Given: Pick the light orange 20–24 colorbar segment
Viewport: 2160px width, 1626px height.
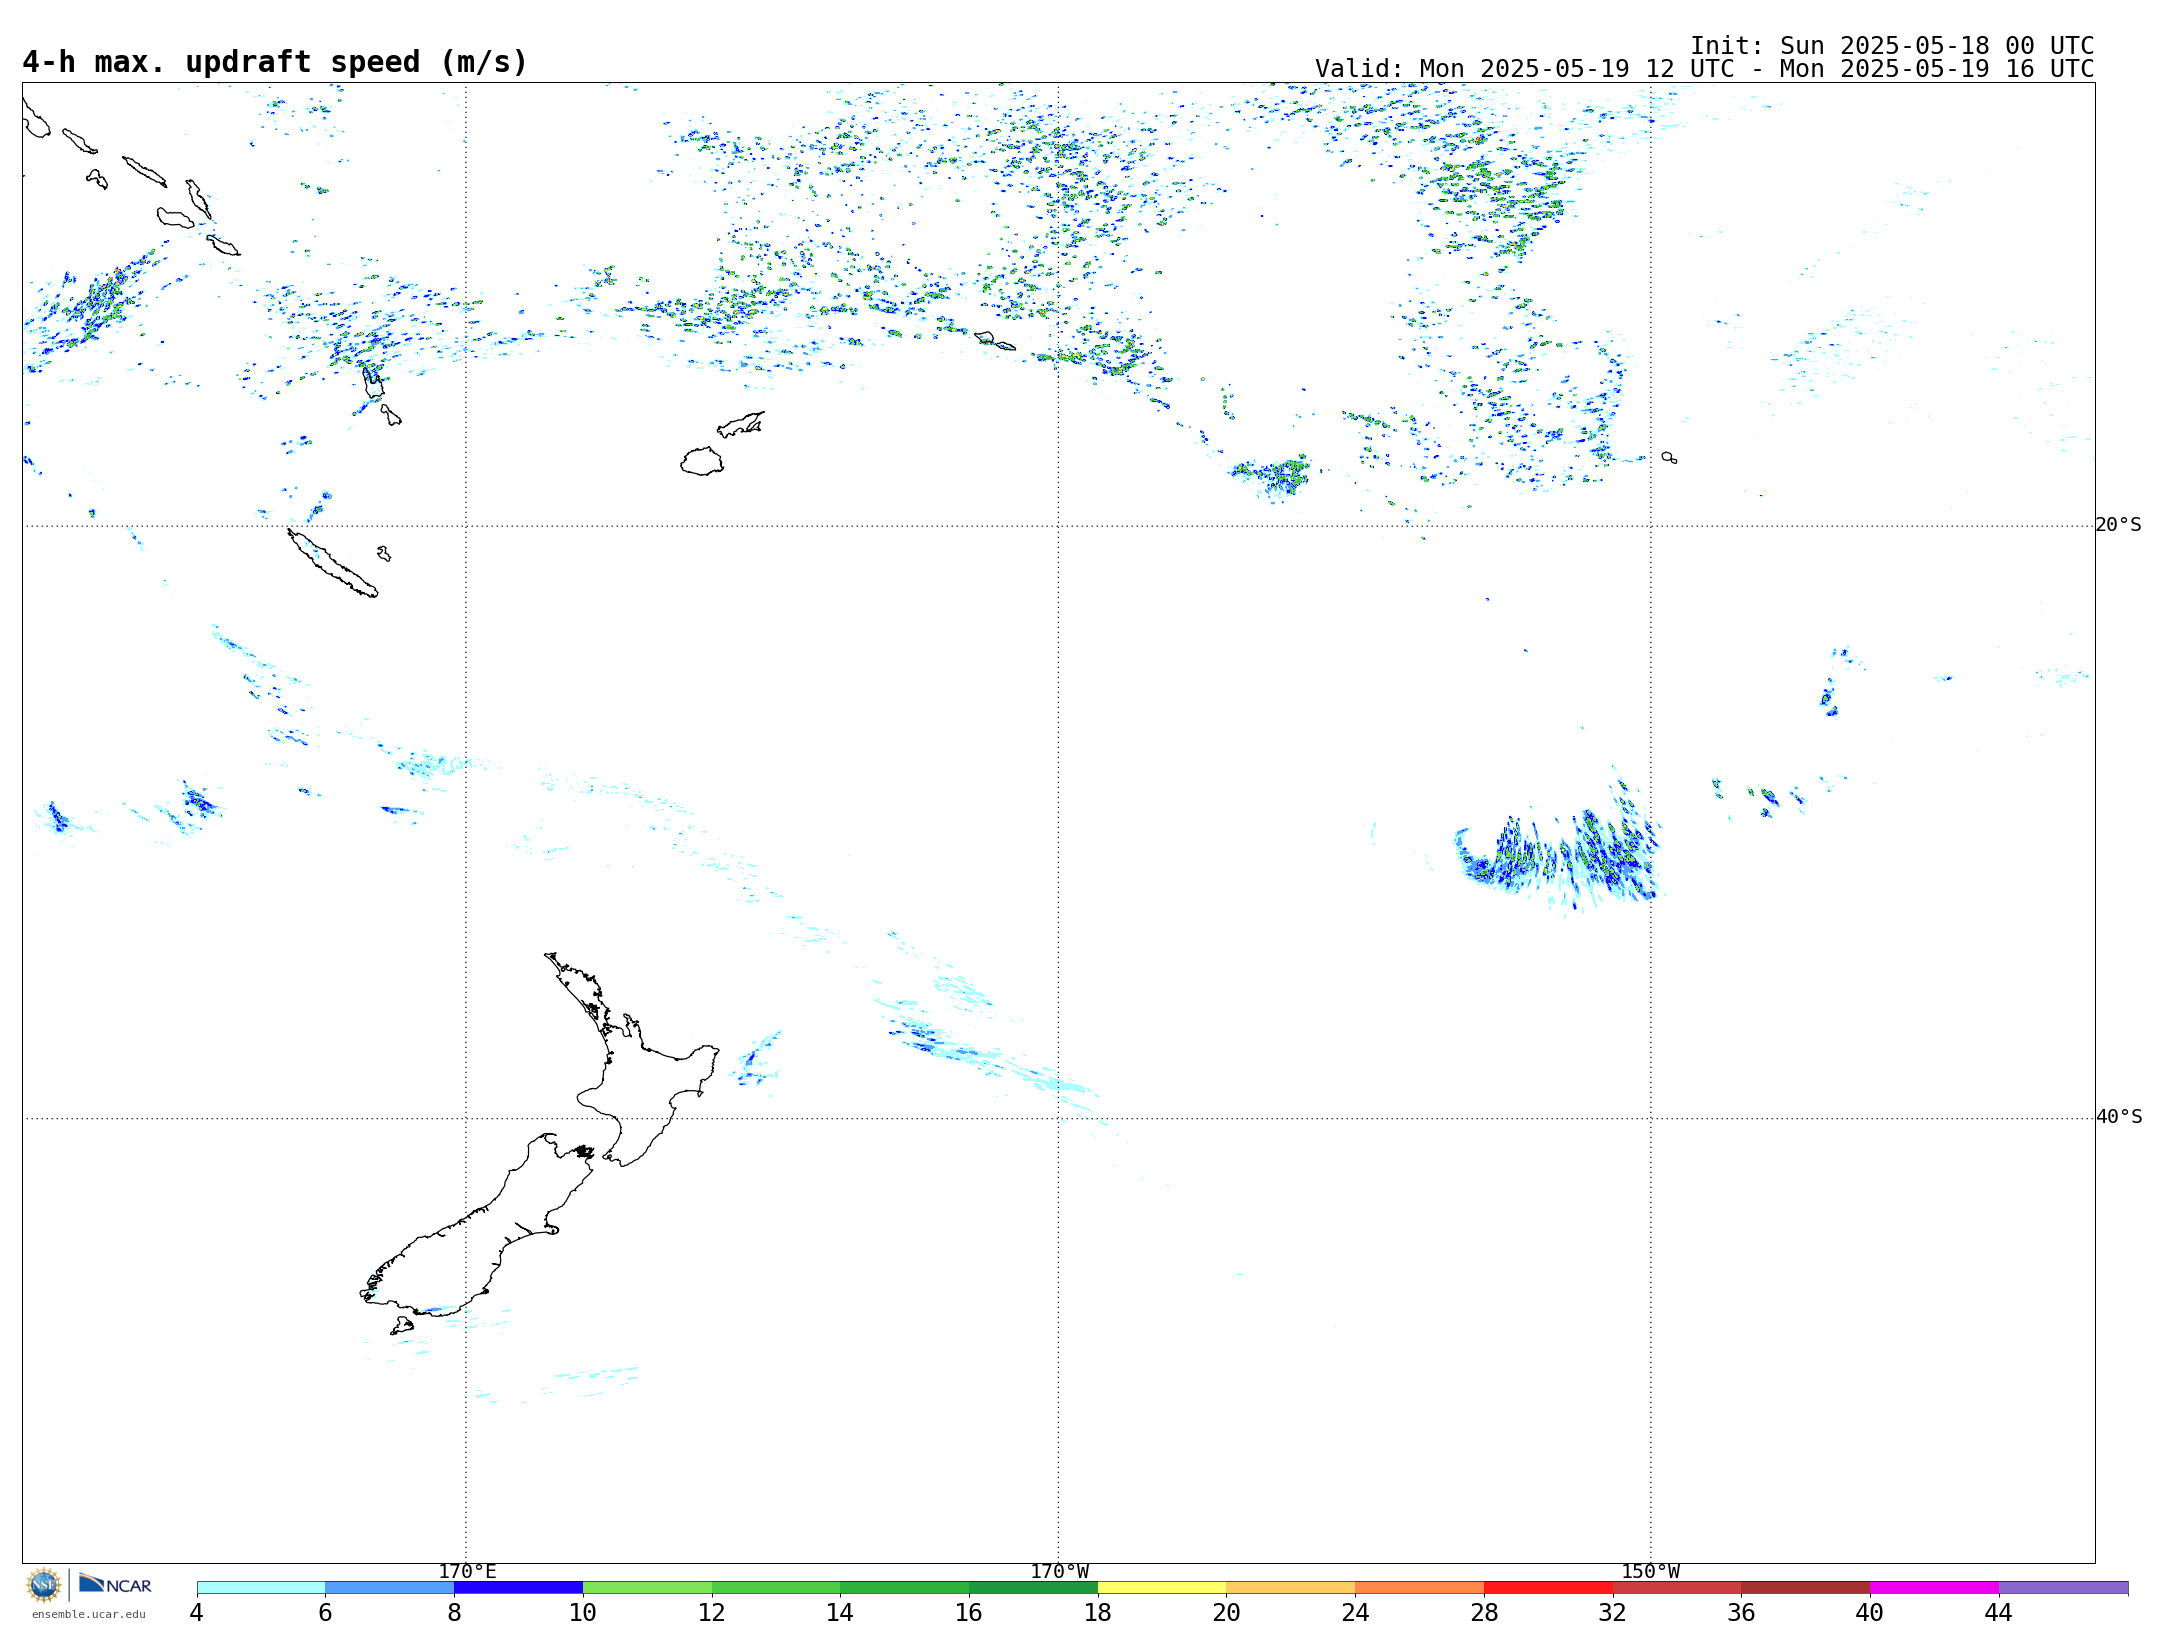Looking at the screenshot, I should click(1291, 1588).
